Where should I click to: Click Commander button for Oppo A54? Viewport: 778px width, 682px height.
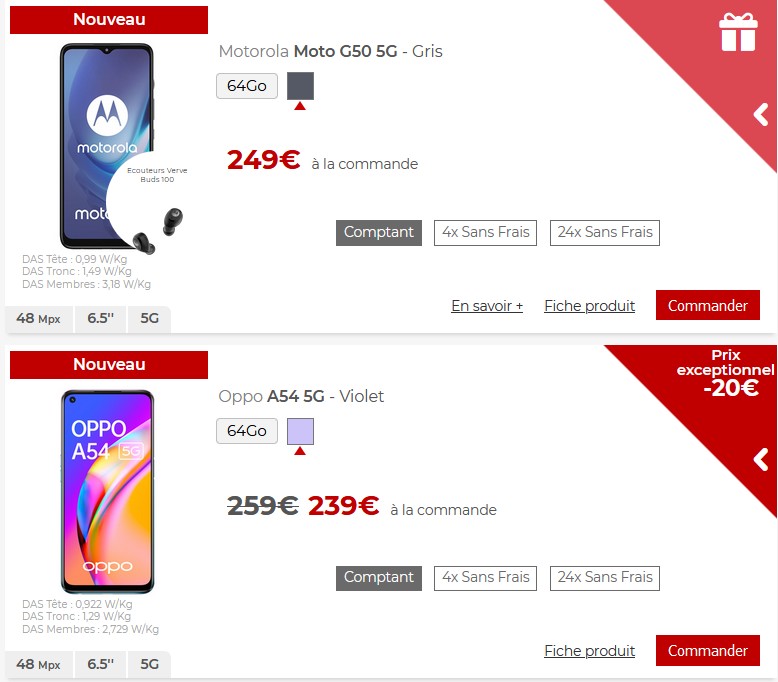coord(708,650)
